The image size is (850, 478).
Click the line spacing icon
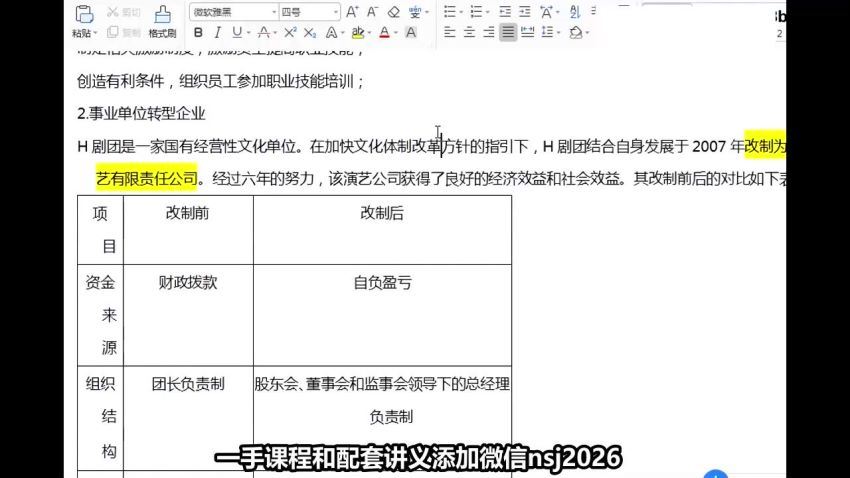[547, 33]
